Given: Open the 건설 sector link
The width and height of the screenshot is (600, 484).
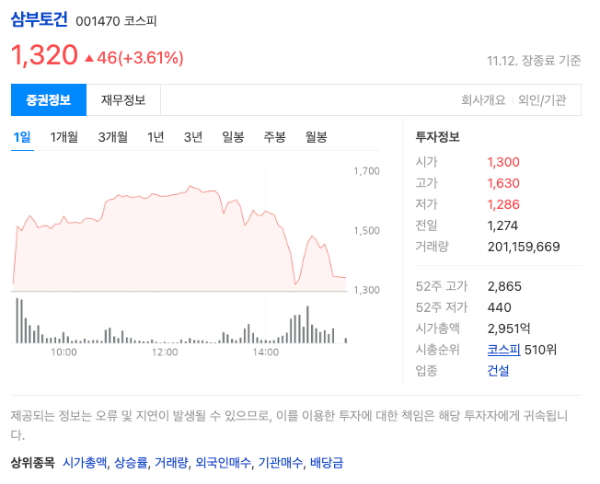Looking at the screenshot, I should [498, 370].
